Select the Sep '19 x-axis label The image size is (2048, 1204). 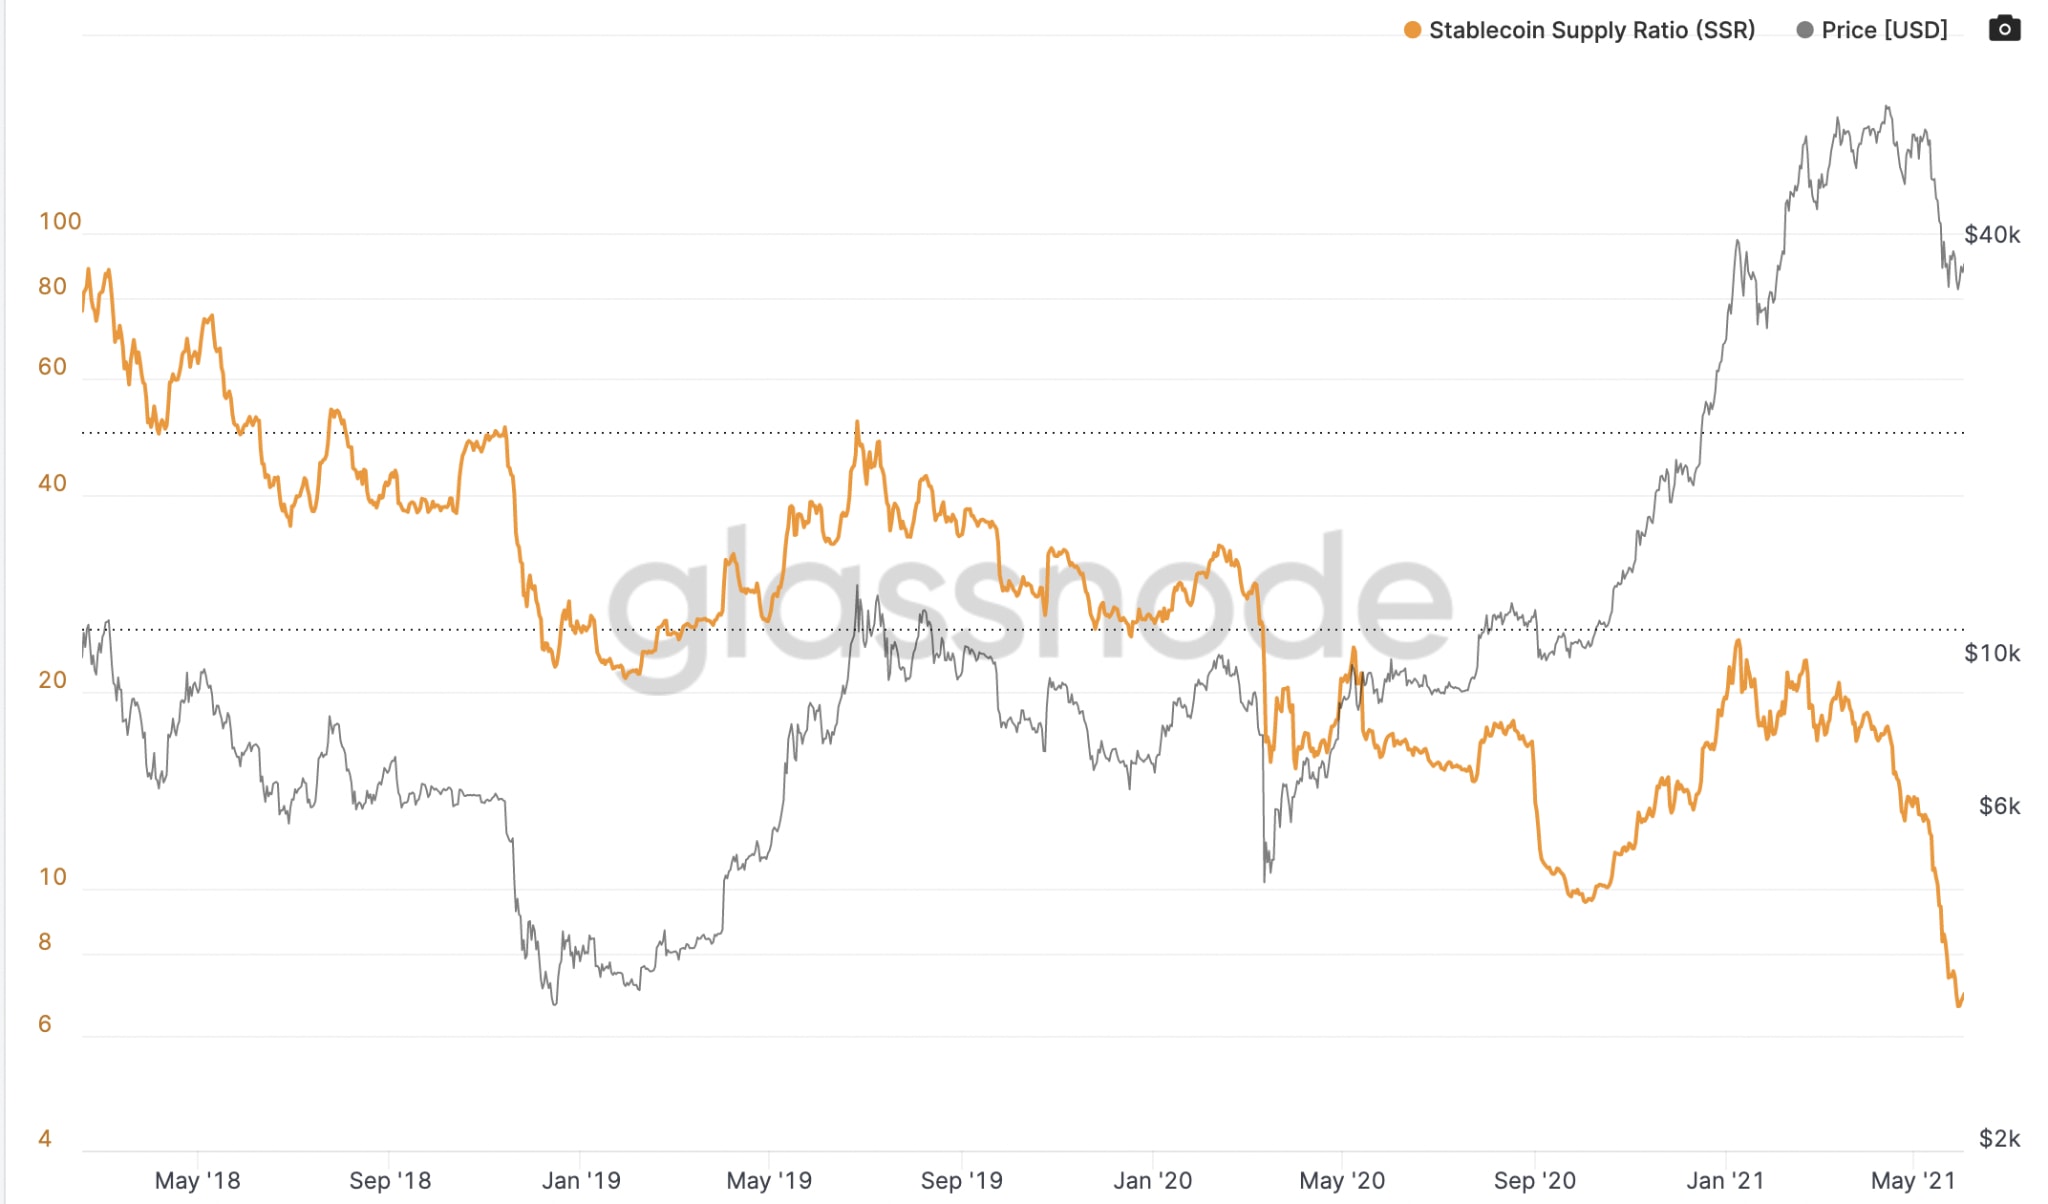(961, 1181)
